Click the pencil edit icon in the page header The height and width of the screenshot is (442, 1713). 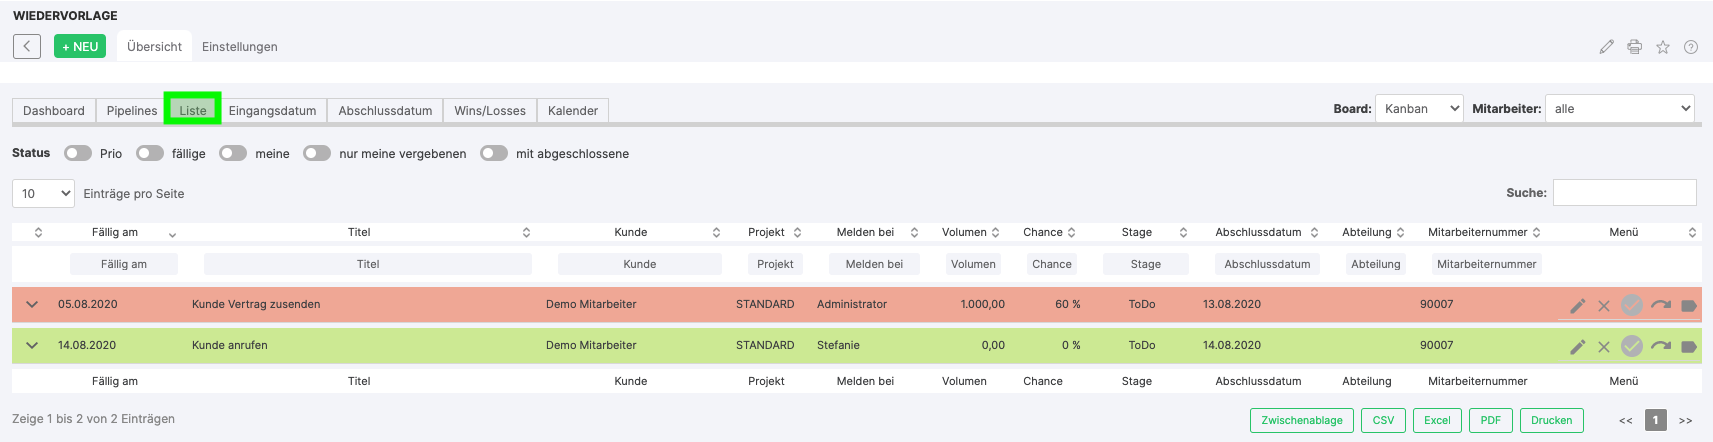(1606, 47)
